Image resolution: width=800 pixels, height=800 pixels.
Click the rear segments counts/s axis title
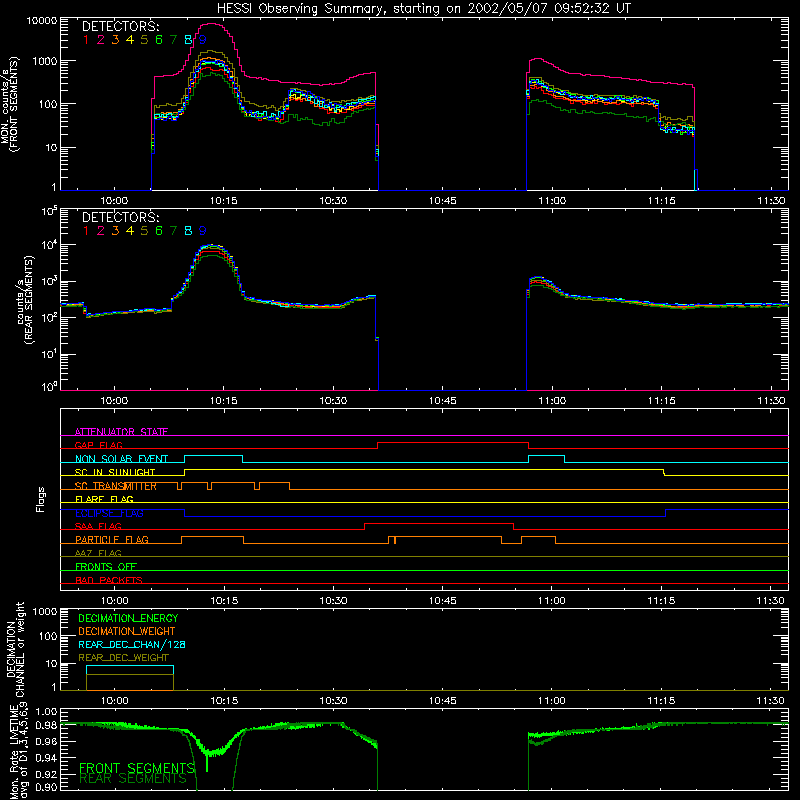pos(24,300)
